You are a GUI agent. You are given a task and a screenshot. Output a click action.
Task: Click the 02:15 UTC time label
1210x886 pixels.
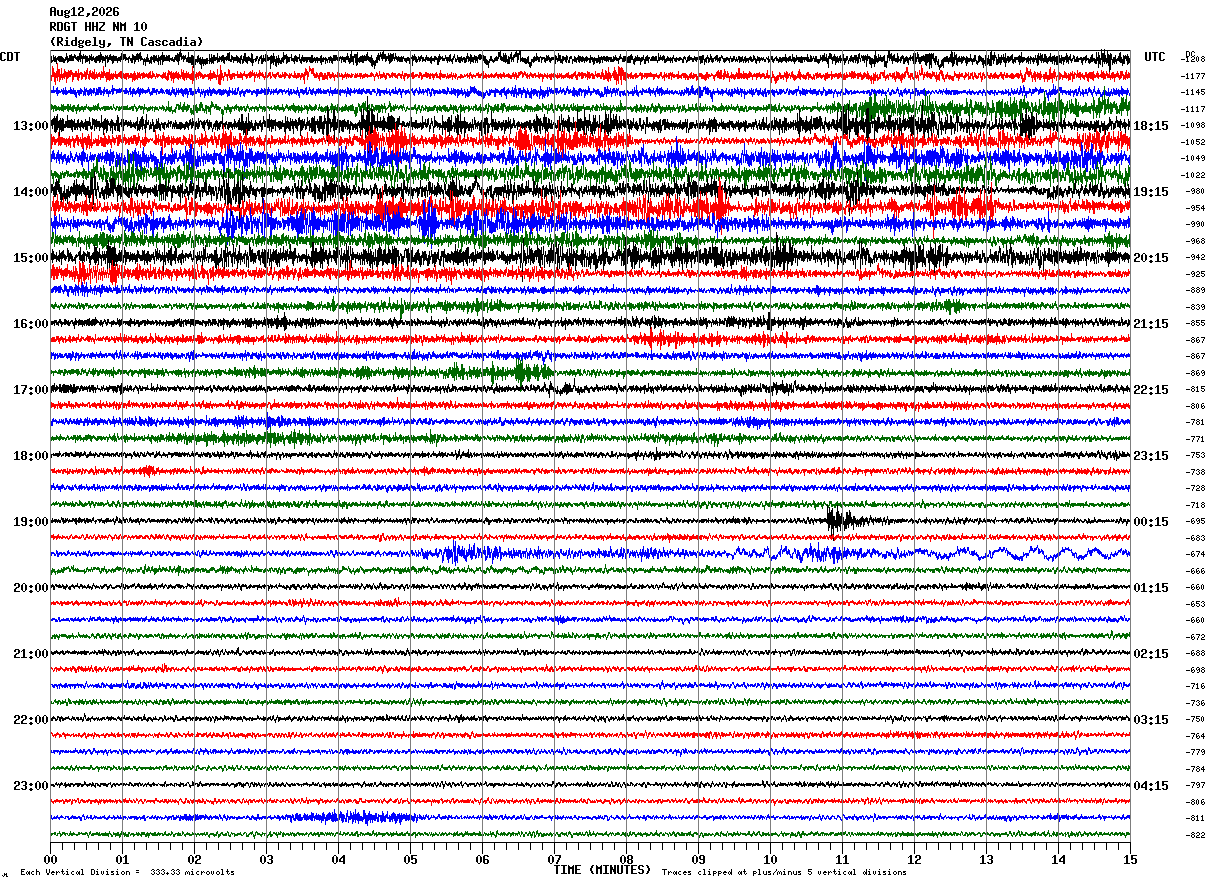[1151, 654]
